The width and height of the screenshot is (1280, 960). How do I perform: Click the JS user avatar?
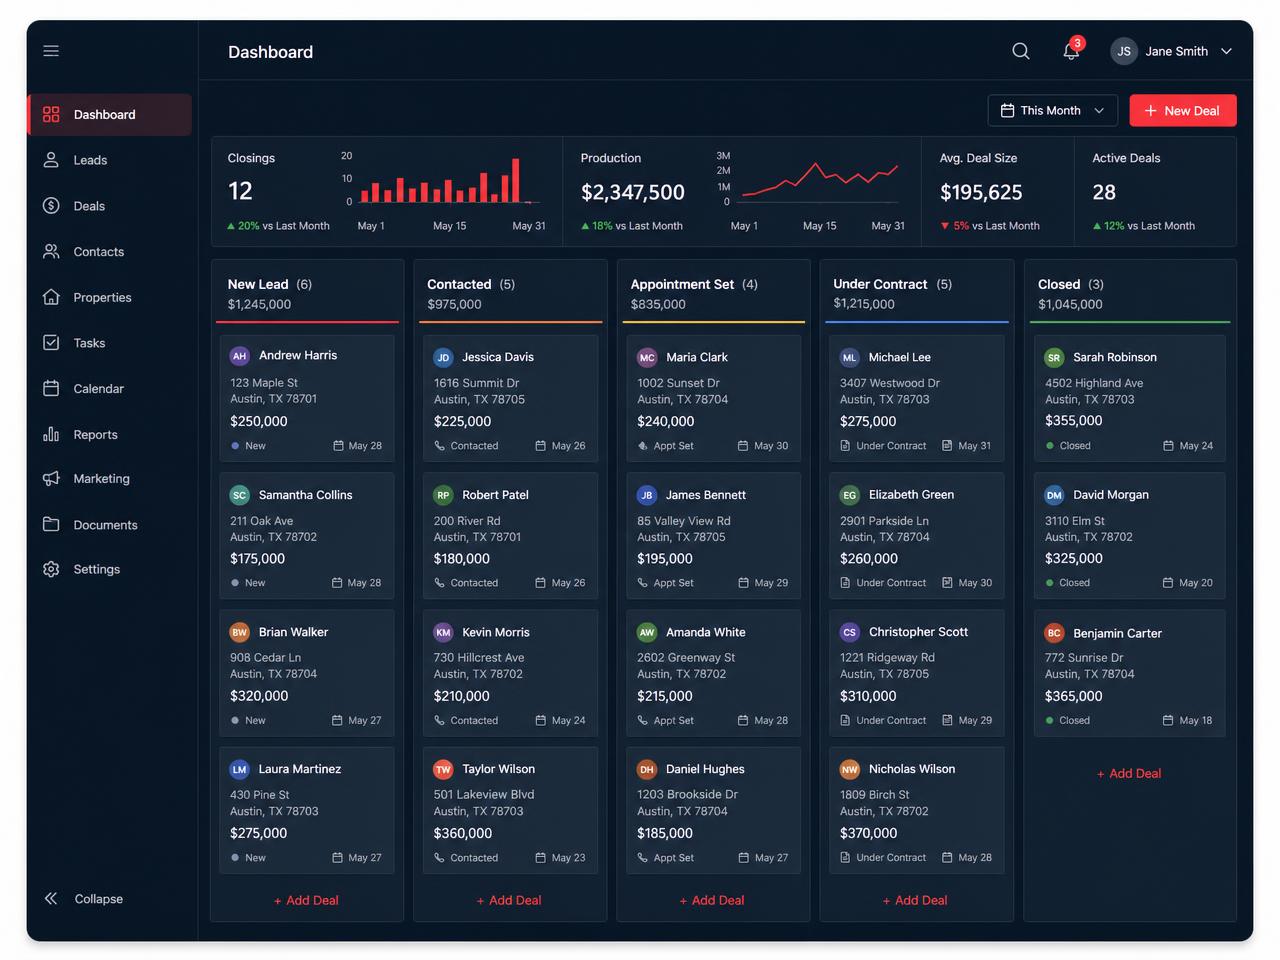[x=1124, y=51]
